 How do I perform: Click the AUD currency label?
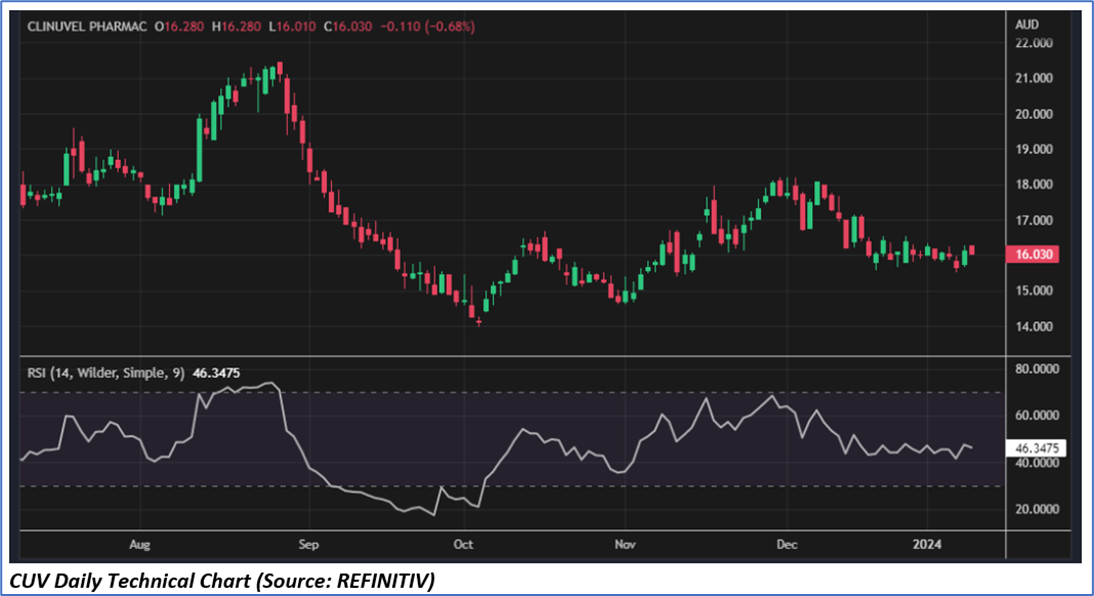click(1028, 24)
